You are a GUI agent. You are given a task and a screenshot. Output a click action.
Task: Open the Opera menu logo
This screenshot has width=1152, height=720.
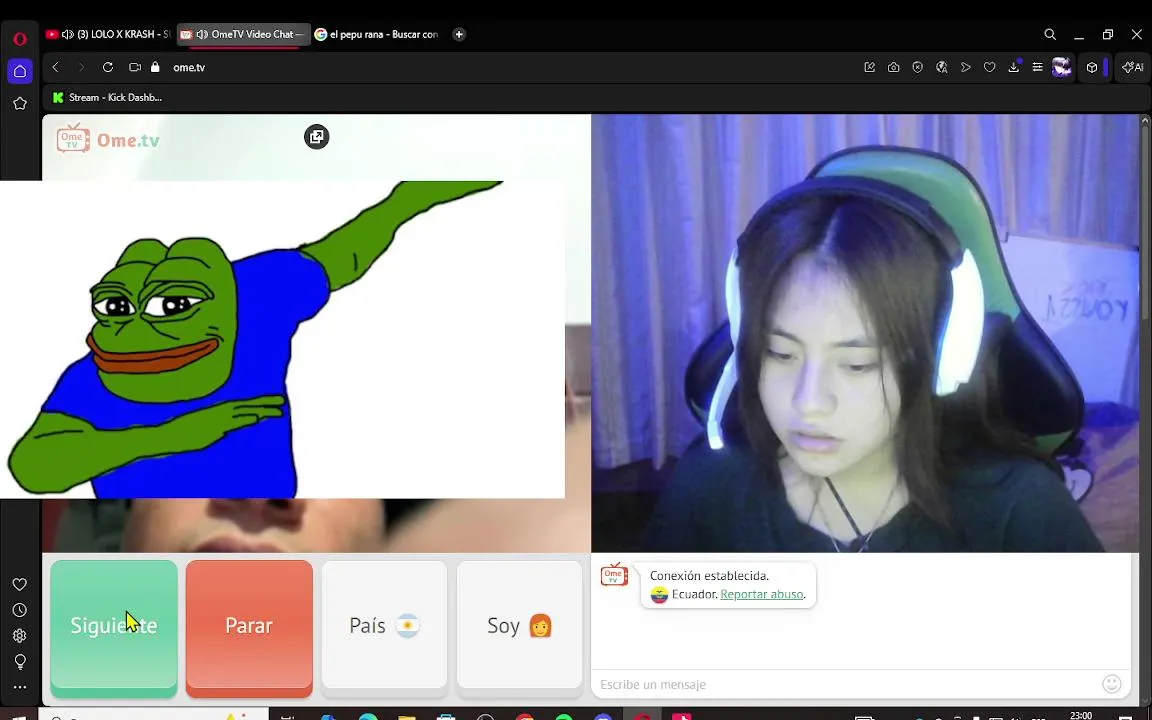20,39
